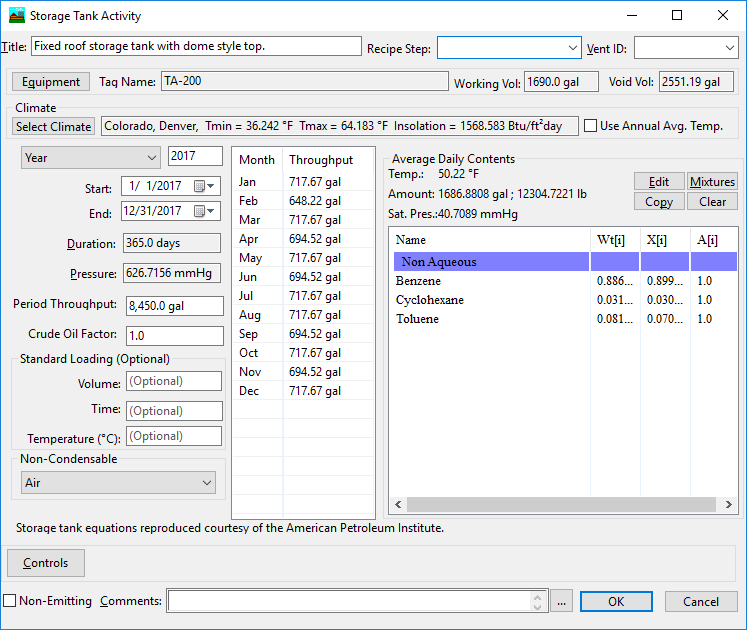747x630 pixels.
Task: Select the Dec throughput cell
Action: coord(328,391)
